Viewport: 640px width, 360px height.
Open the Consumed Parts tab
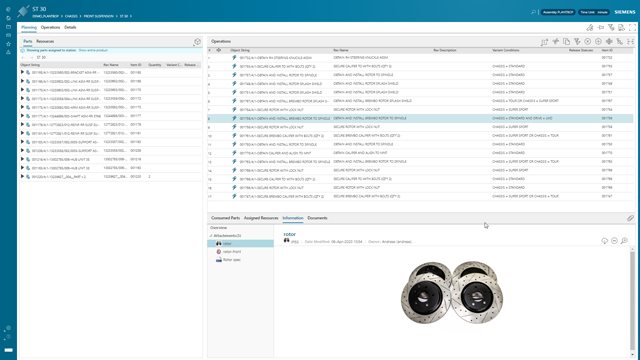coord(225,218)
